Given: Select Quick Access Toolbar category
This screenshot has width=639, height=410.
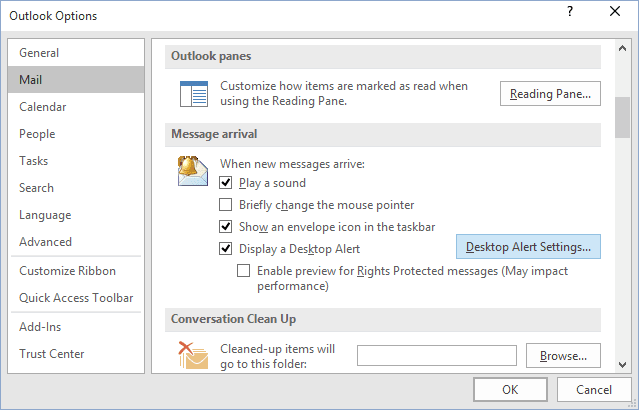Looking at the screenshot, I should (x=76, y=298).
